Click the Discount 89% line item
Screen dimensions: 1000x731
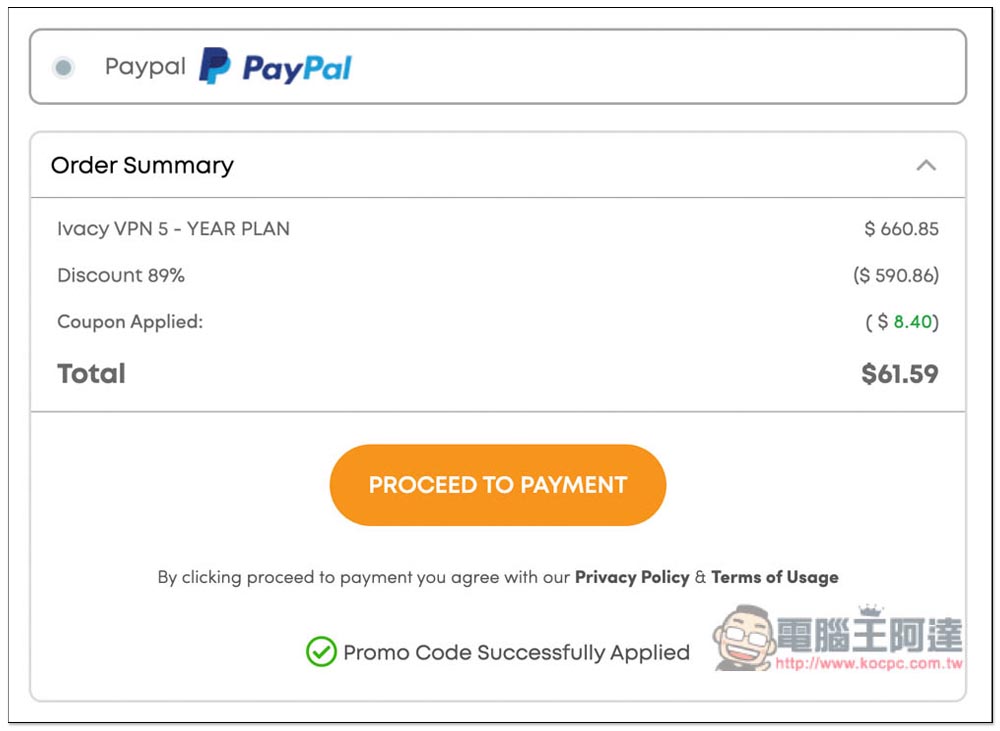click(x=121, y=275)
